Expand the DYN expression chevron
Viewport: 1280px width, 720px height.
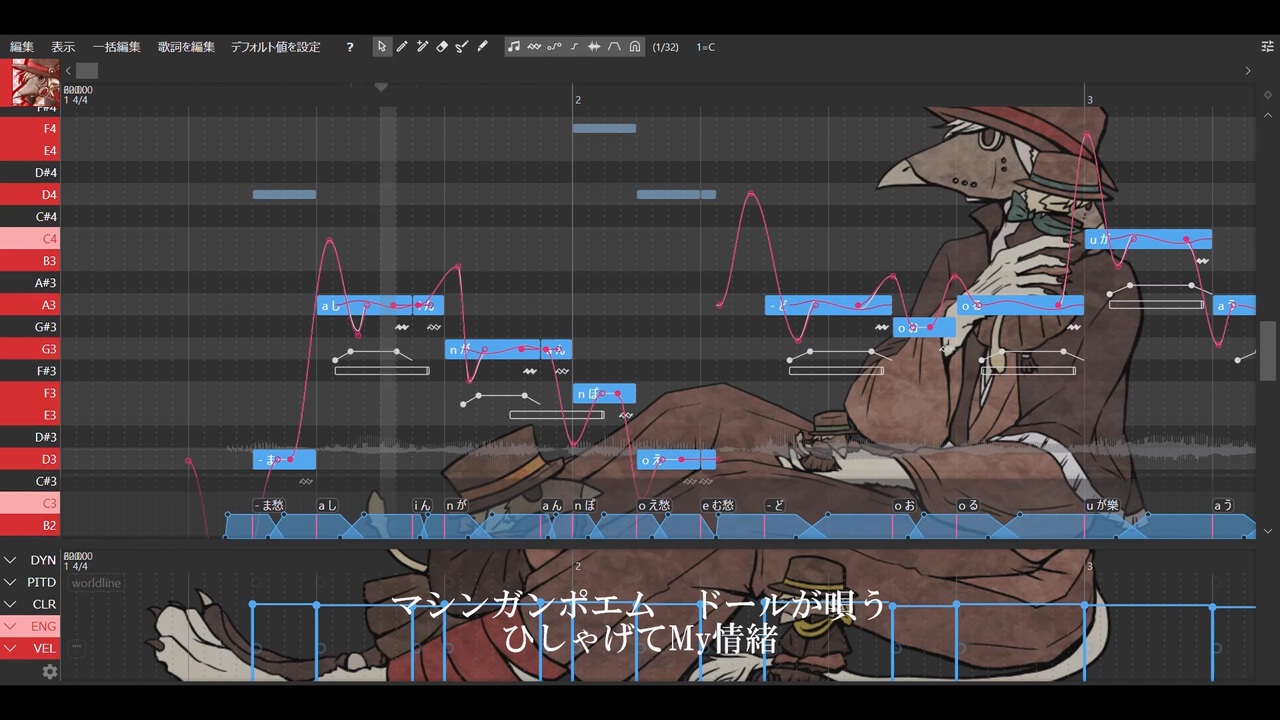11,560
